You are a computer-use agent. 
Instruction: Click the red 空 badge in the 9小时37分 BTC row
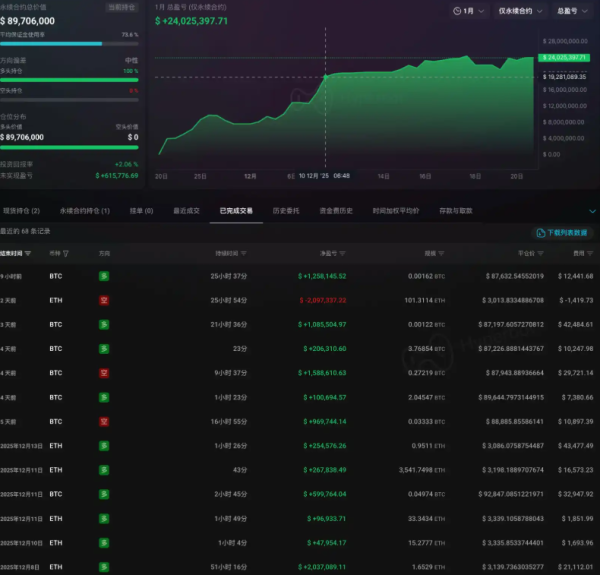(x=104, y=372)
